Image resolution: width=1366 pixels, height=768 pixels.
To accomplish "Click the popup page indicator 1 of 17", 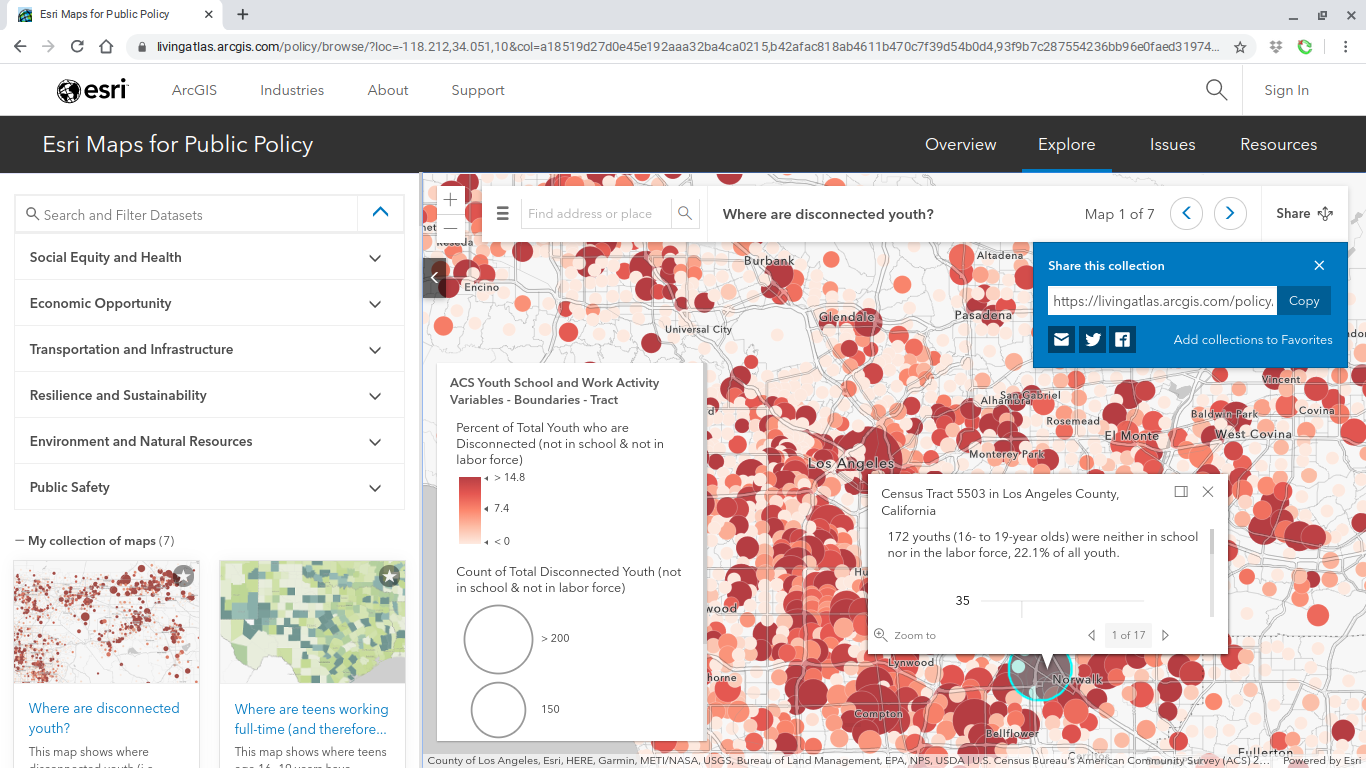I will click(1128, 635).
